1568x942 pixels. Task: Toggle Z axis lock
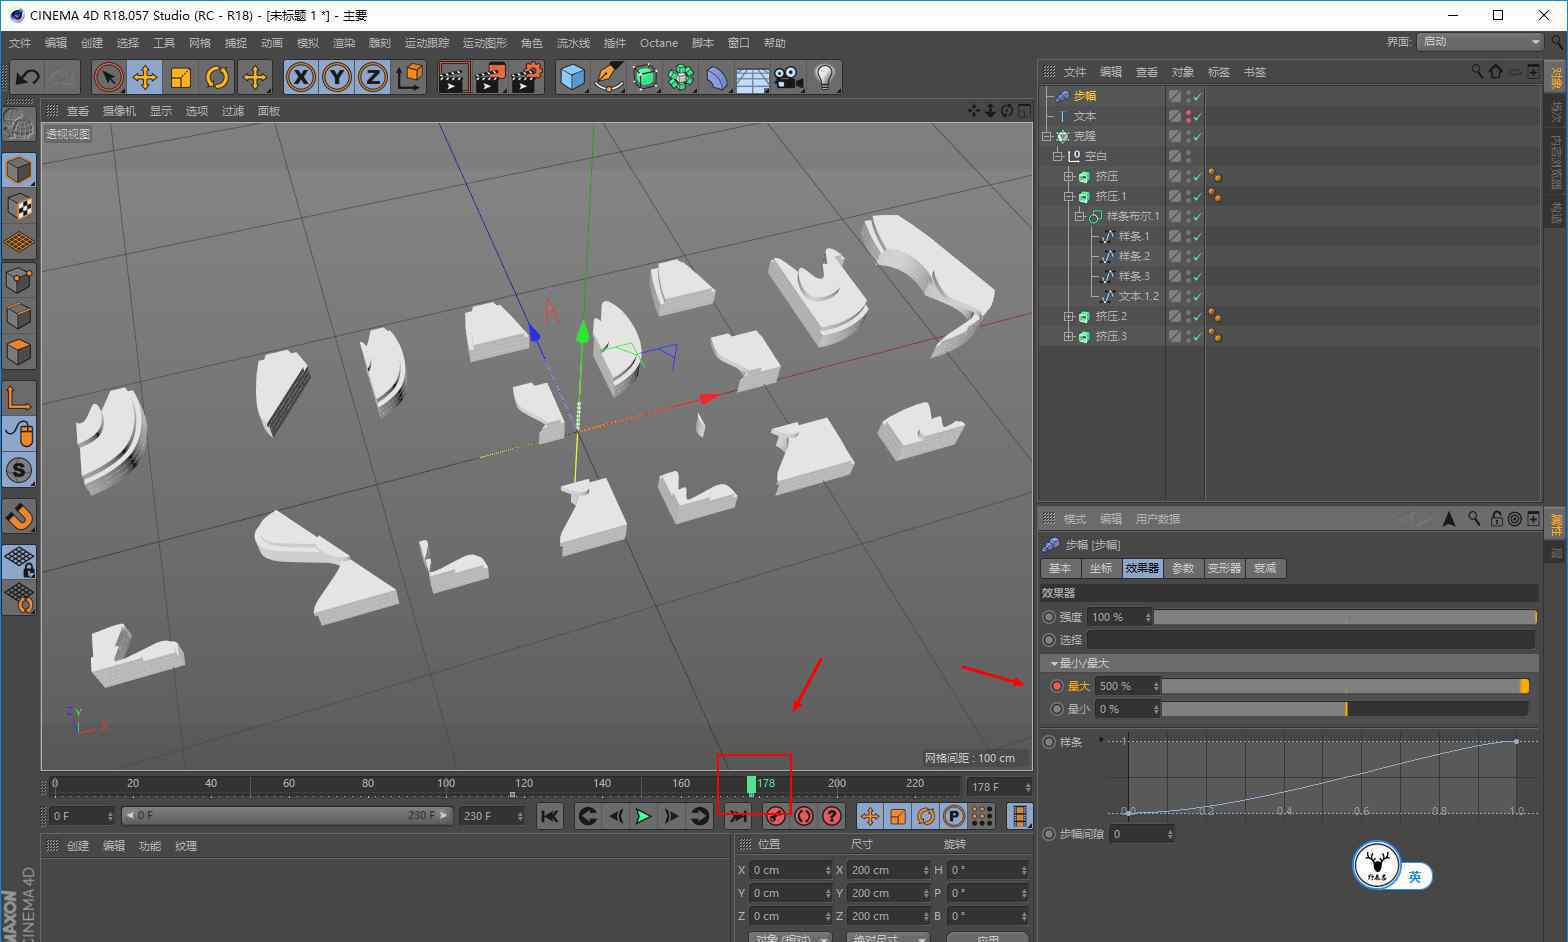pos(373,77)
